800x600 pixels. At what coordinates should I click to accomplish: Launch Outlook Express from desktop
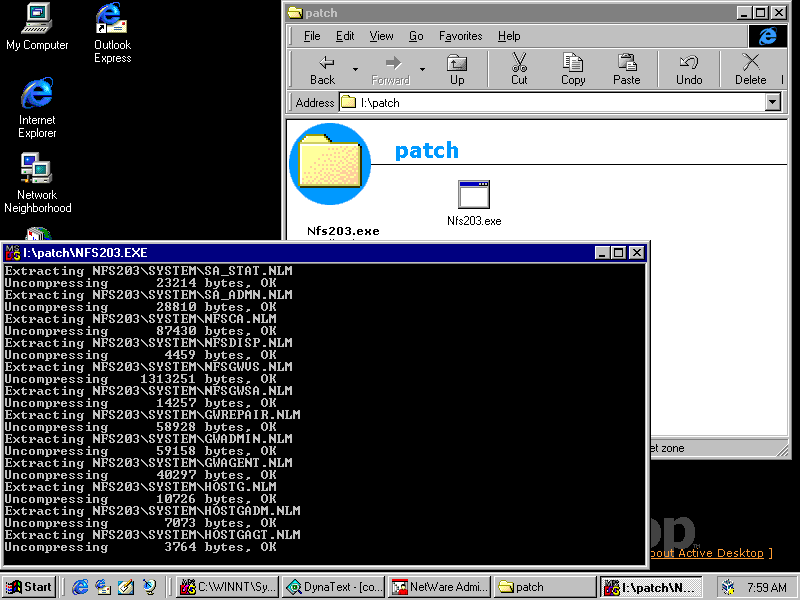coord(112,33)
